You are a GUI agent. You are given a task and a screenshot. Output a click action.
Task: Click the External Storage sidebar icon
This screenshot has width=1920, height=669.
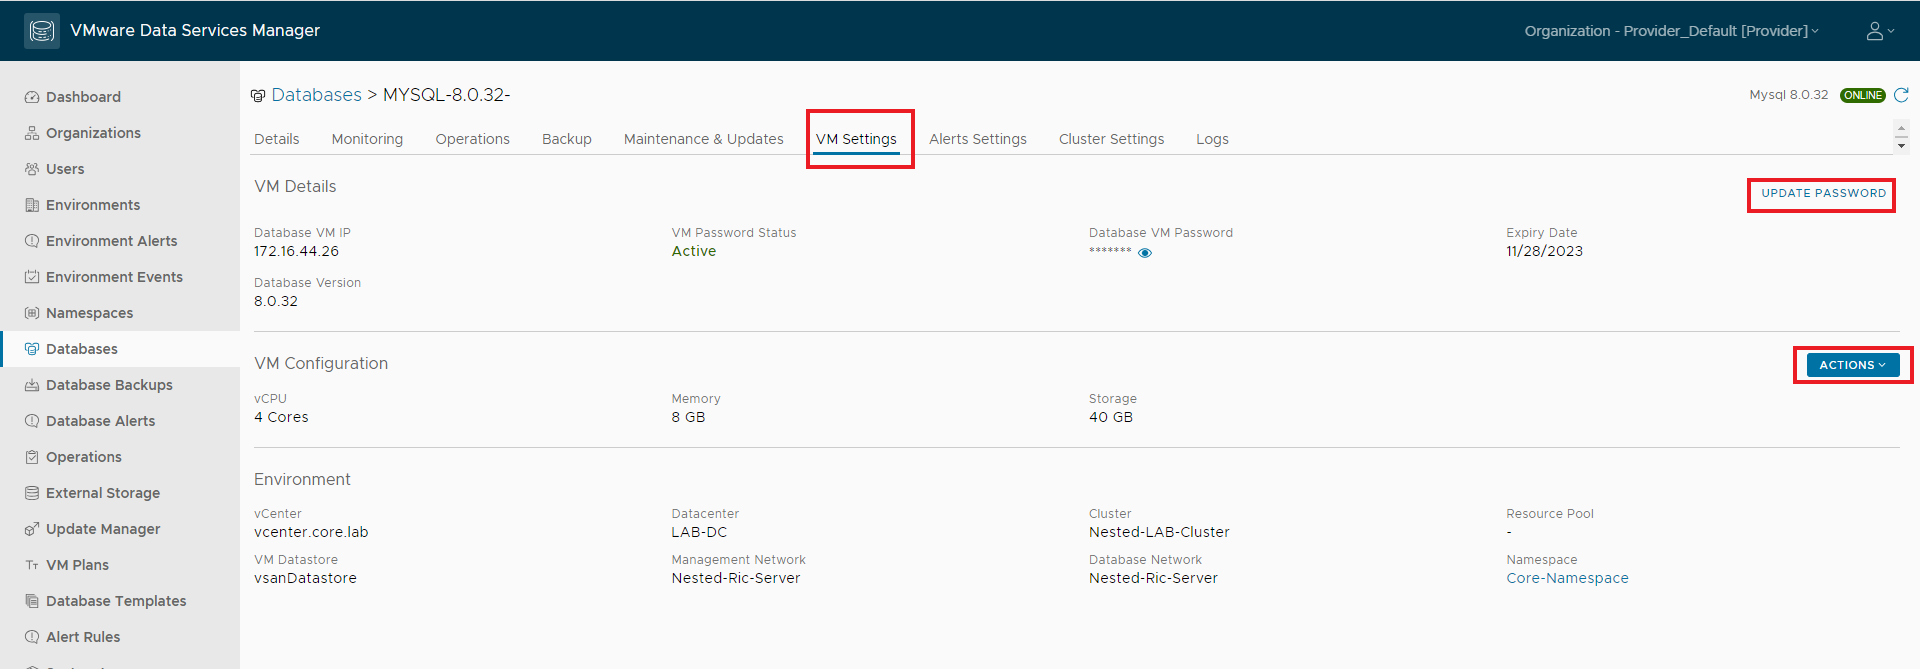click(x=32, y=493)
